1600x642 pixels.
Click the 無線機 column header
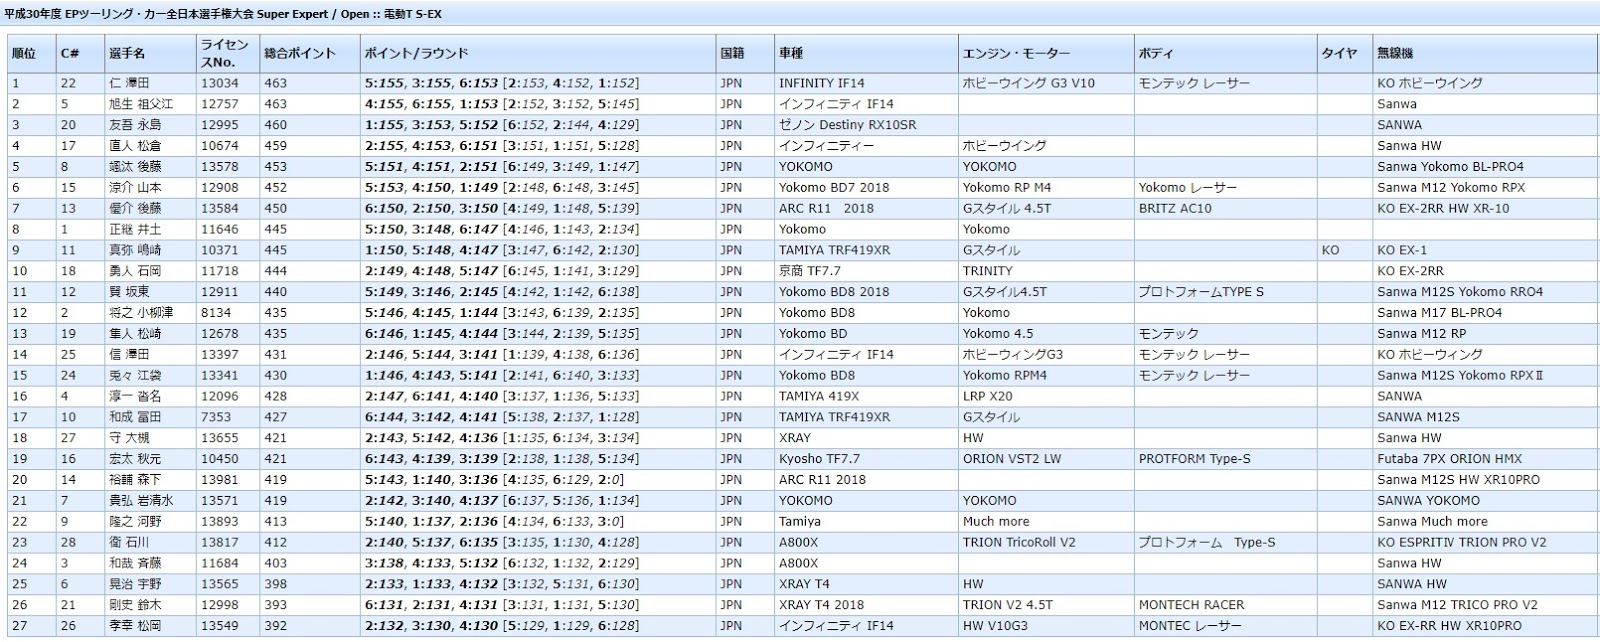(1484, 54)
